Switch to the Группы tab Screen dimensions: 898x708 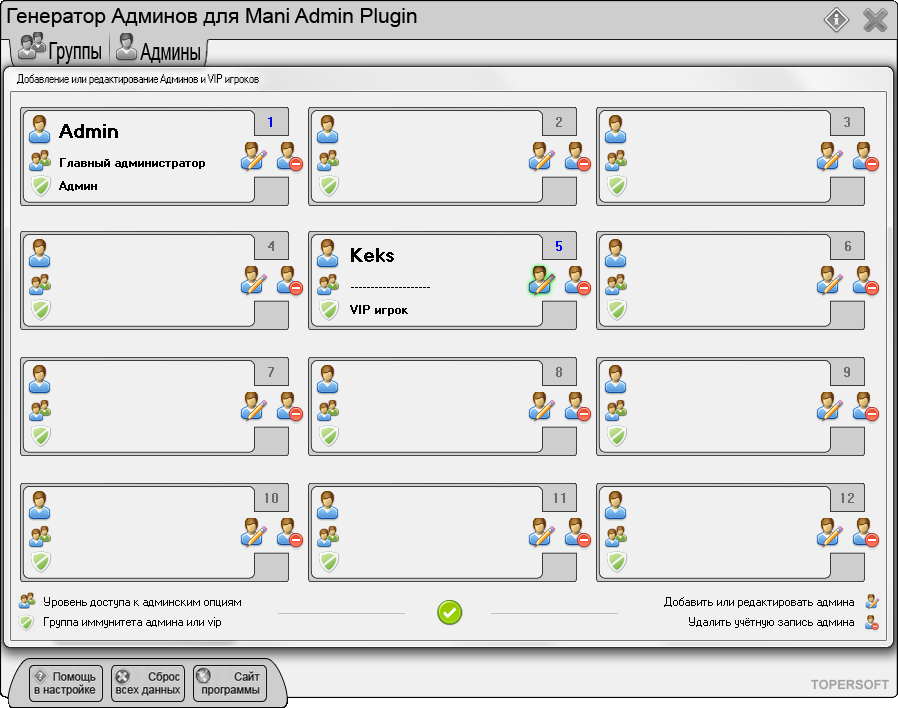coord(60,50)
